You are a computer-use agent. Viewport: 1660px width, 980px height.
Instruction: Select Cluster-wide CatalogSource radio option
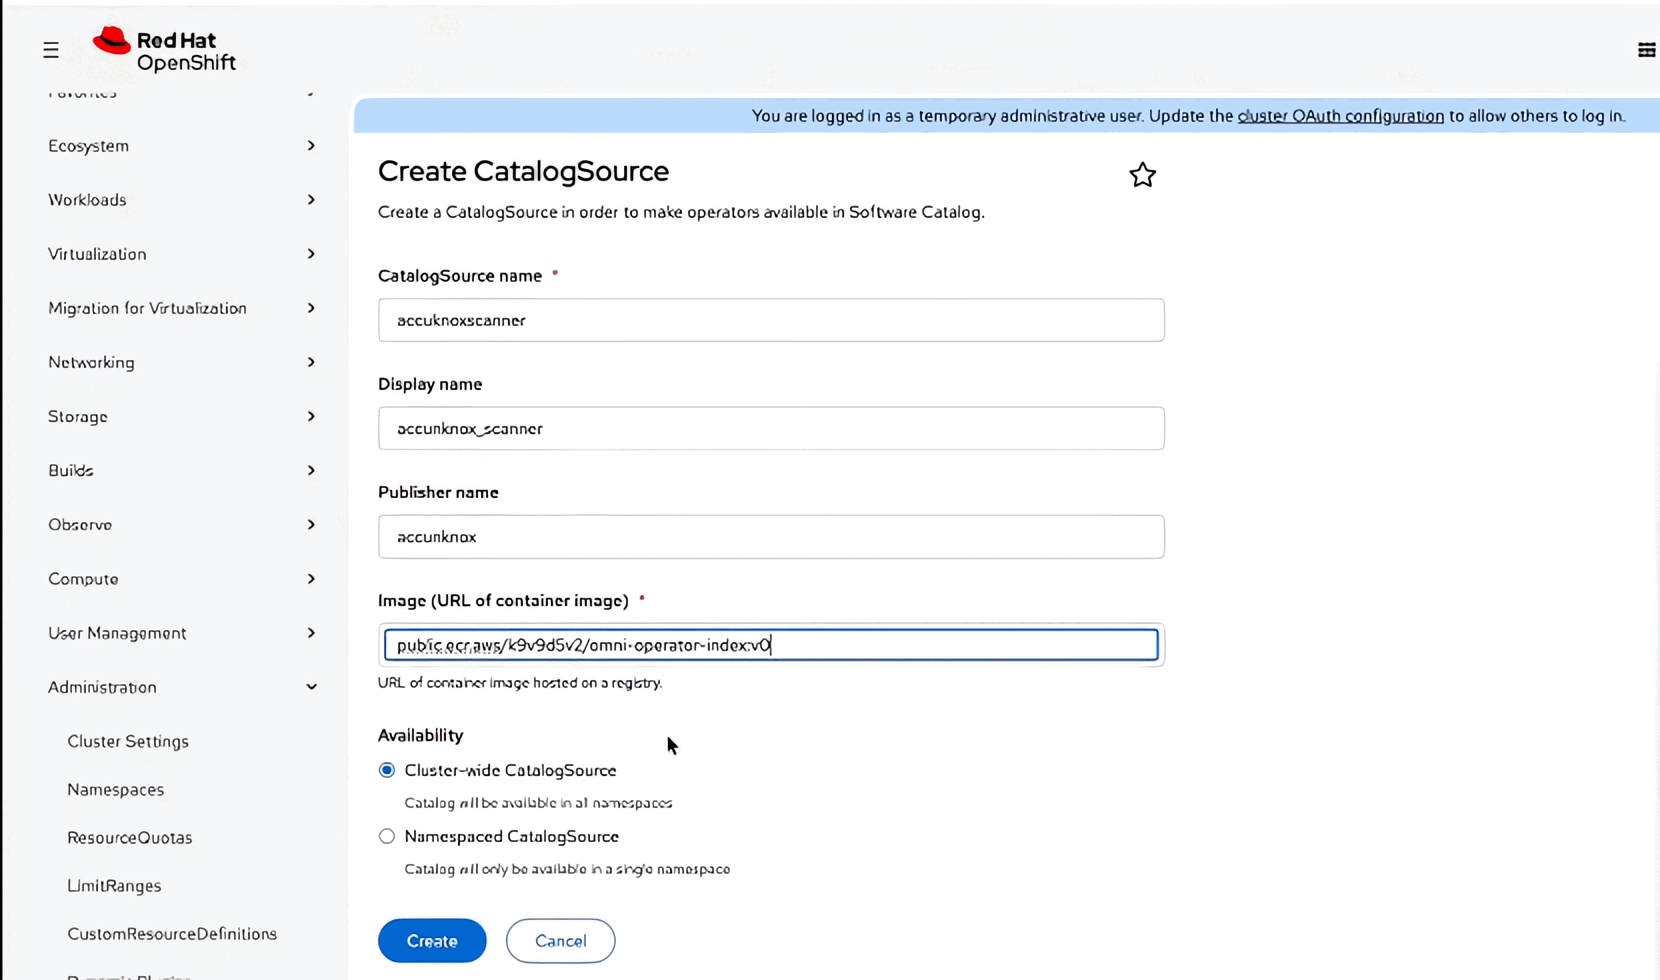pyautogui.click(x=387, y=770)
